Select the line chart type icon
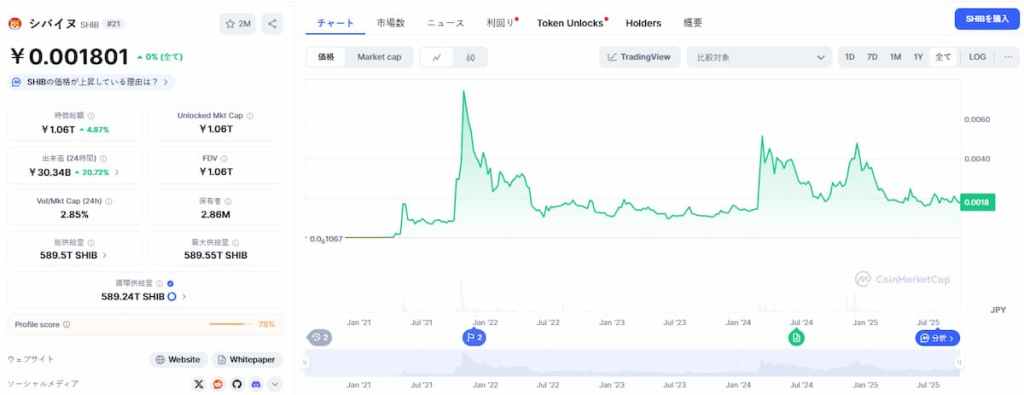Screen dimensions: 1024x395 click(x=438, y=57)
